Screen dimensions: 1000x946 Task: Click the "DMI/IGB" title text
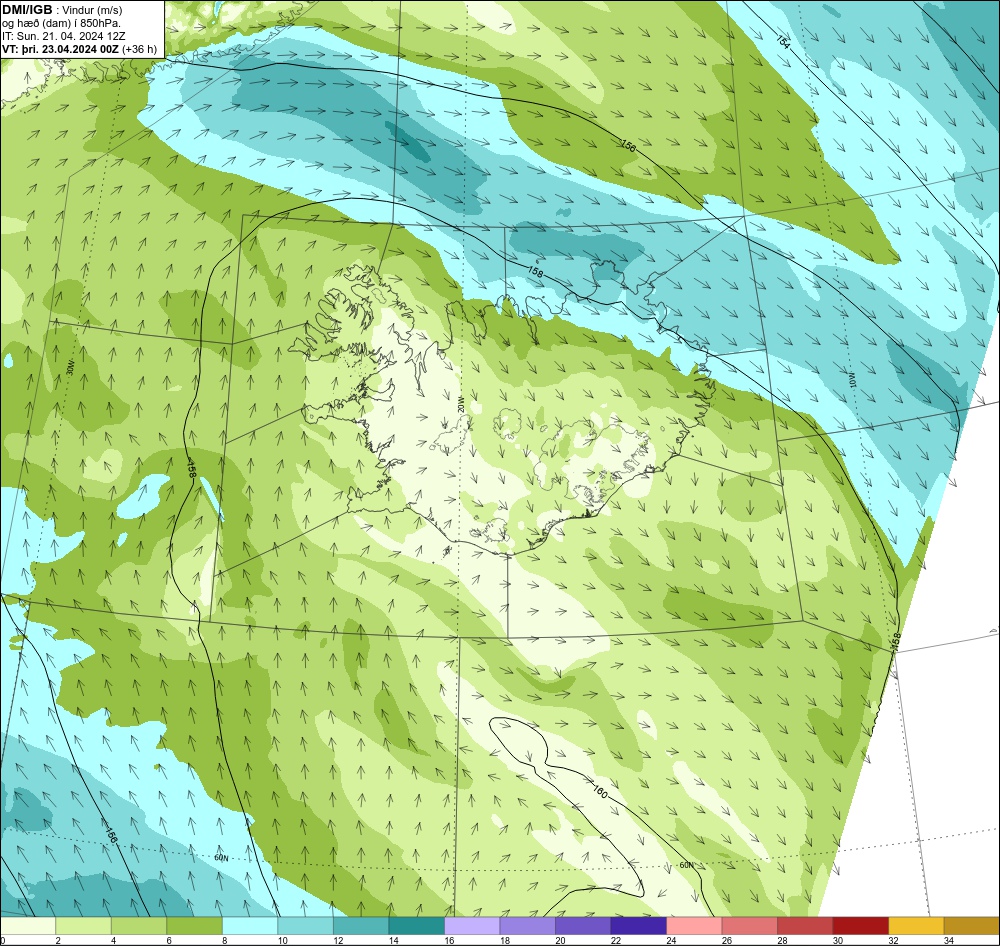point(27,10)
